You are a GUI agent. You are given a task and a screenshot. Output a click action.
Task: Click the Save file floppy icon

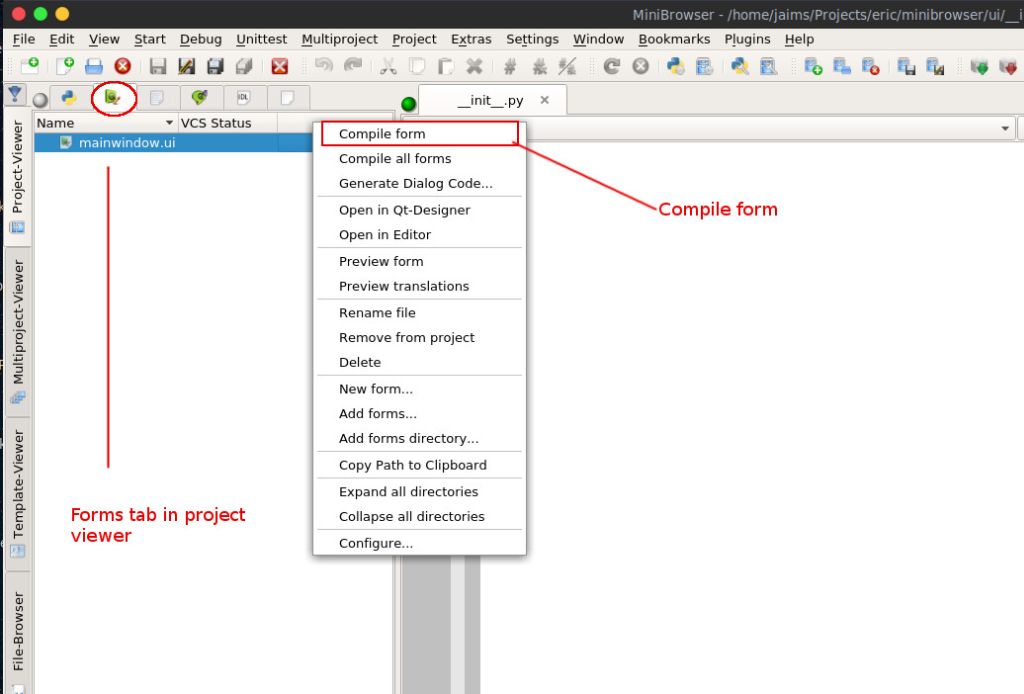pyautogui.click(x=158, y=67)
